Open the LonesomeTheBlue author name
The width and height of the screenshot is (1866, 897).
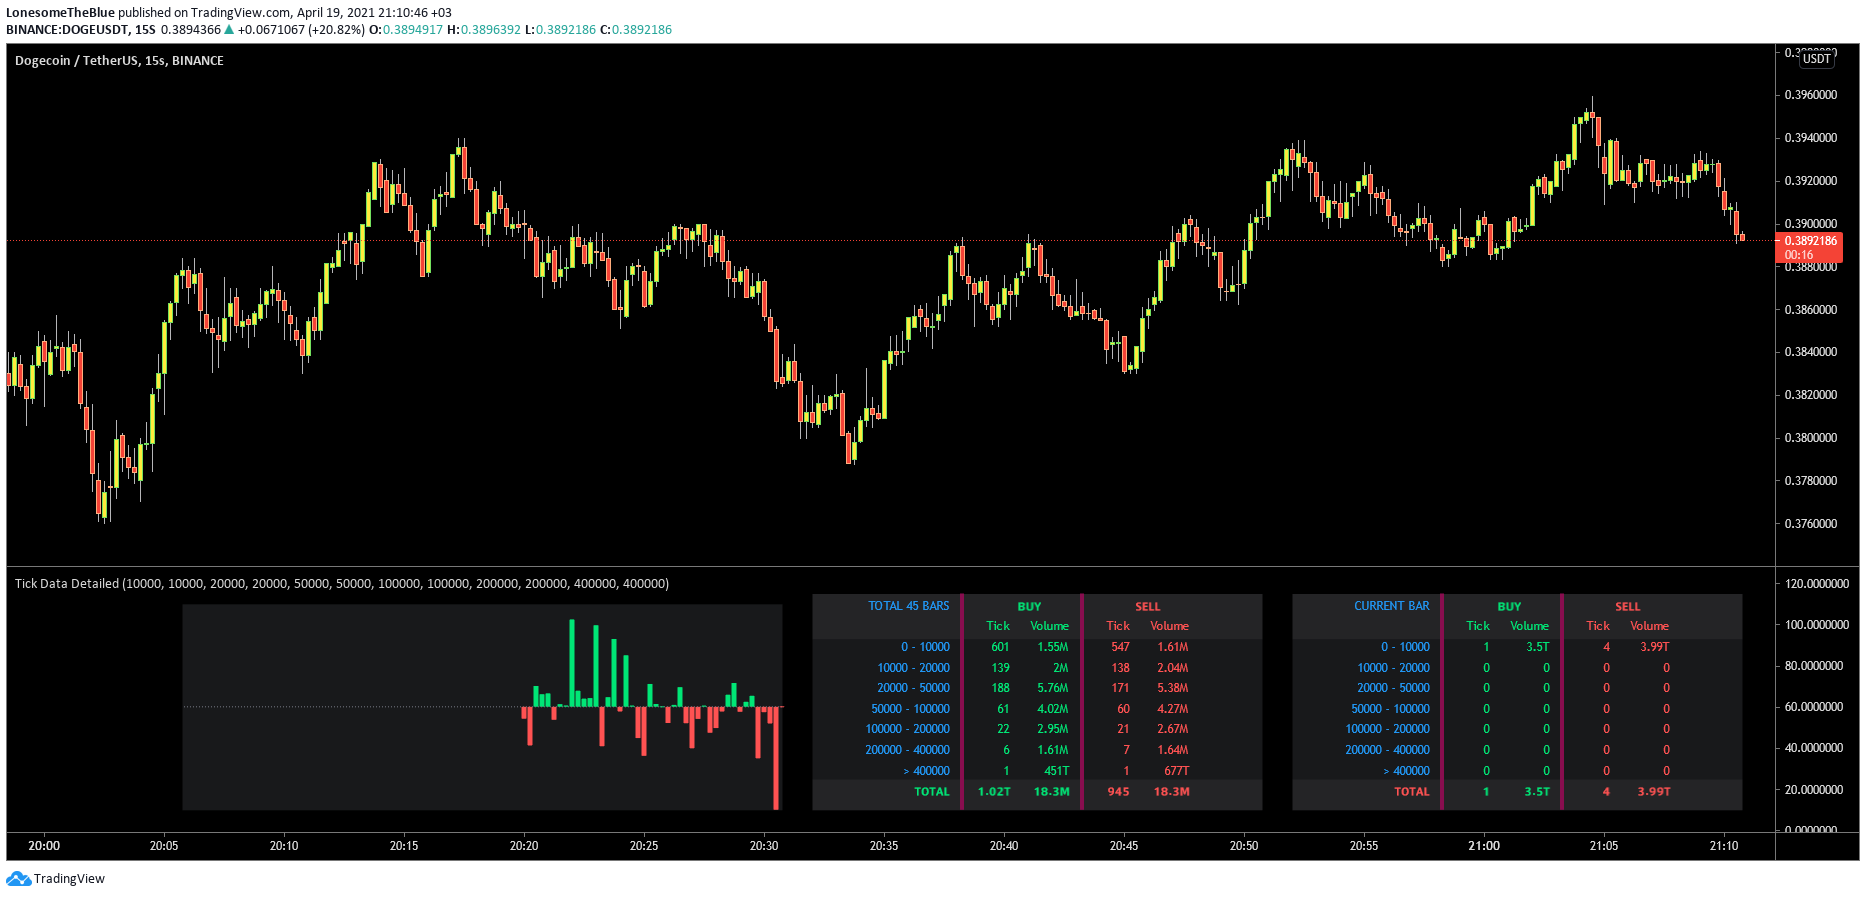point(60,13)
